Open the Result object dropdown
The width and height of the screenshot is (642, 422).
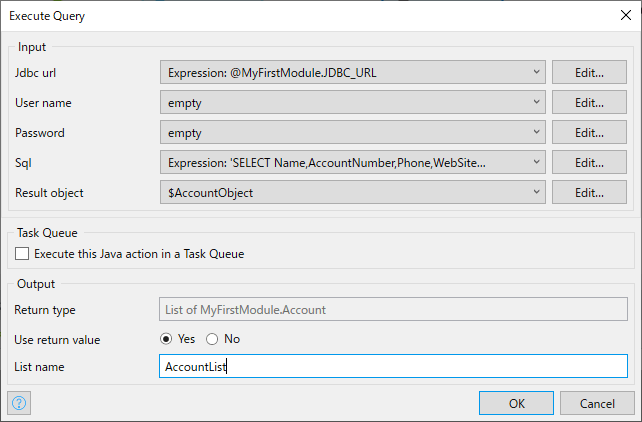coord(537,193)
